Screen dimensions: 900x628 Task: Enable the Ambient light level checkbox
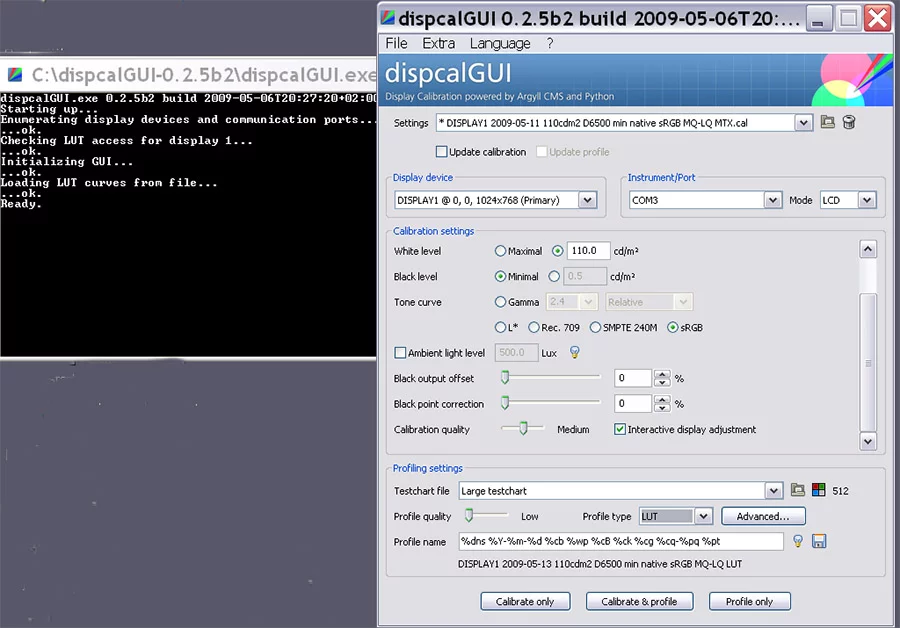tap(400, 352)
